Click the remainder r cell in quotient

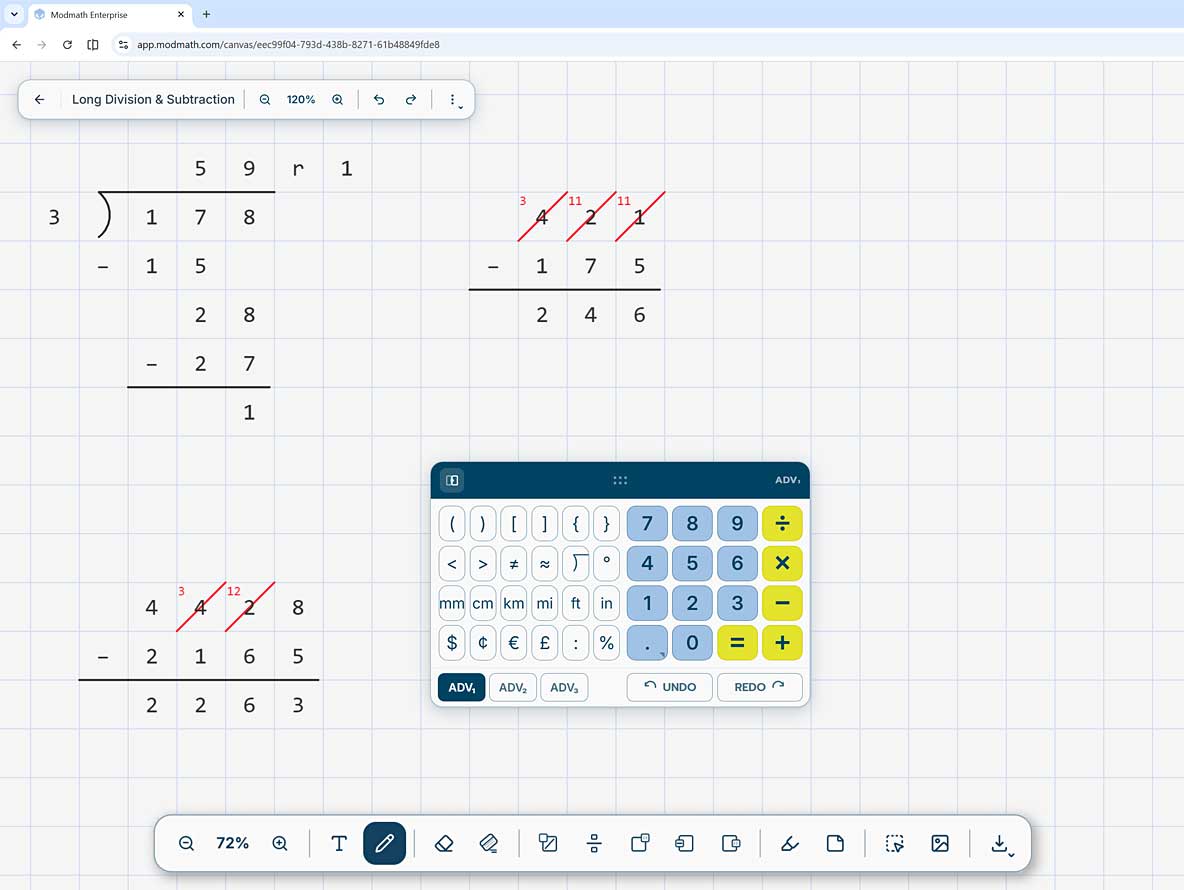tap(298, 168)
